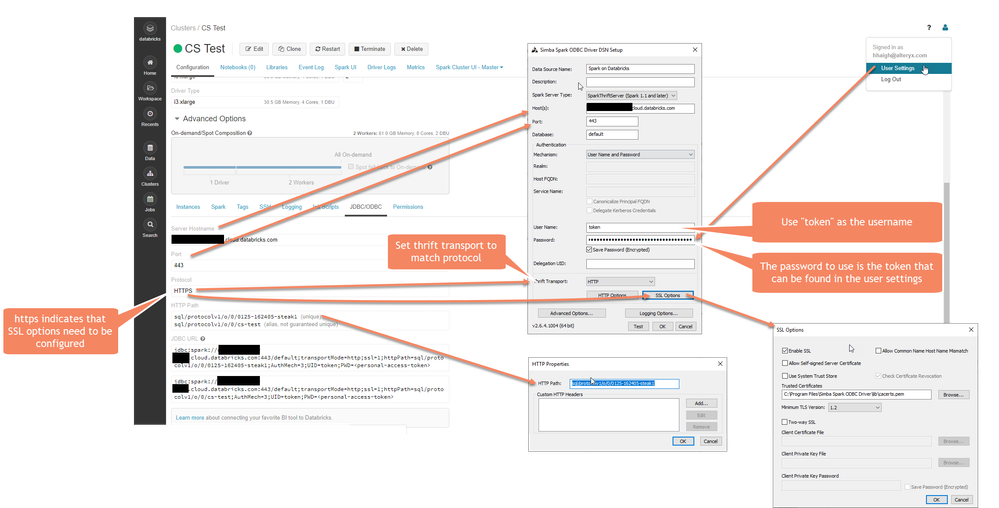Switch to the Configuration tab

[x=192, y=67]
